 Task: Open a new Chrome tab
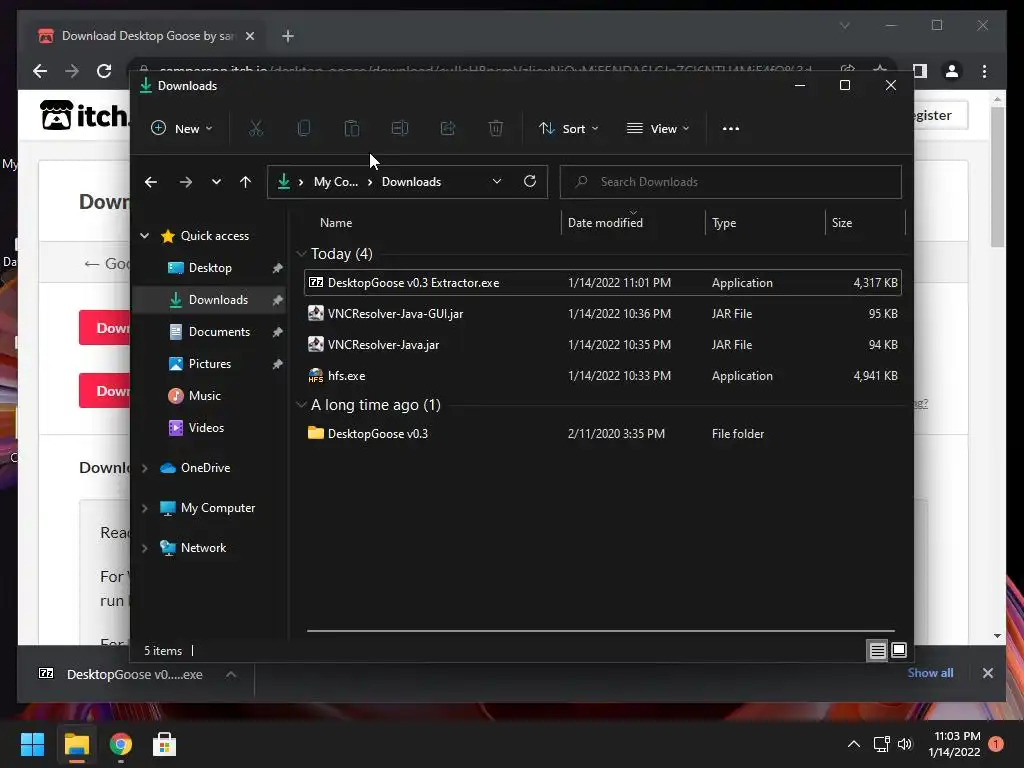[x=288, y=36]
